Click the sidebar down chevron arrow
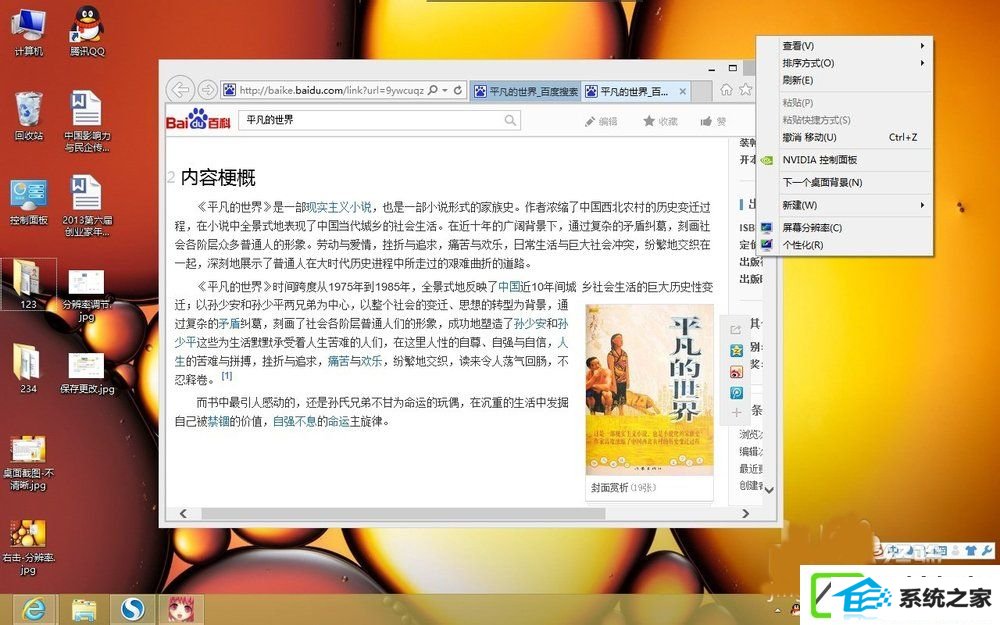Image resolution: width=1000 pixels, height=625 pixels. click(x=769, y=490)
